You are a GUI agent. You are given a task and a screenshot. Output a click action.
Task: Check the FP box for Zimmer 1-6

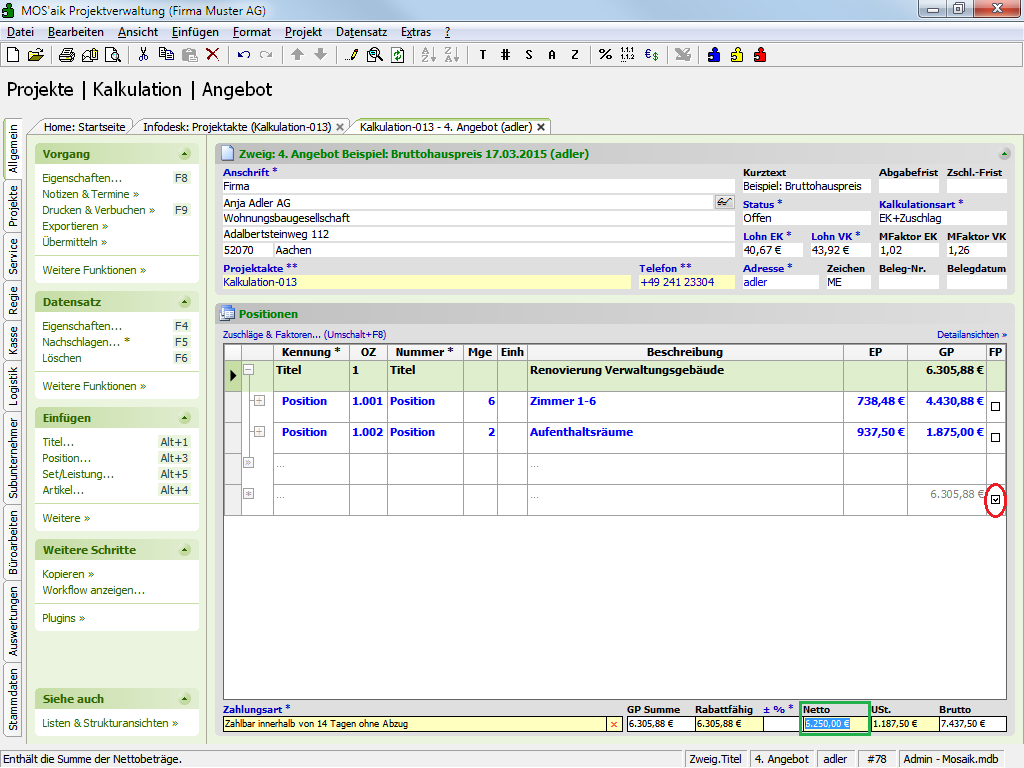995,407
